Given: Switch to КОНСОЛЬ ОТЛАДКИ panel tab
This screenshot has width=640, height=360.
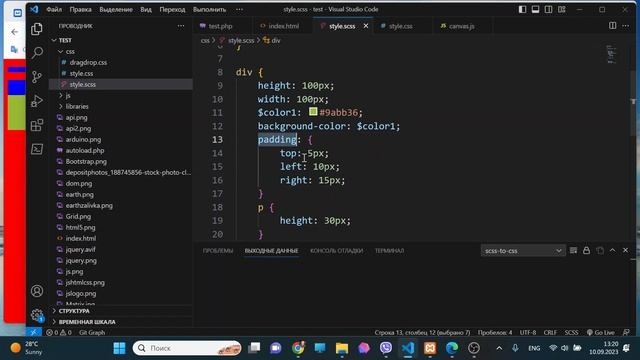Looking at the screenshot, I should click(x=336, y=251).
